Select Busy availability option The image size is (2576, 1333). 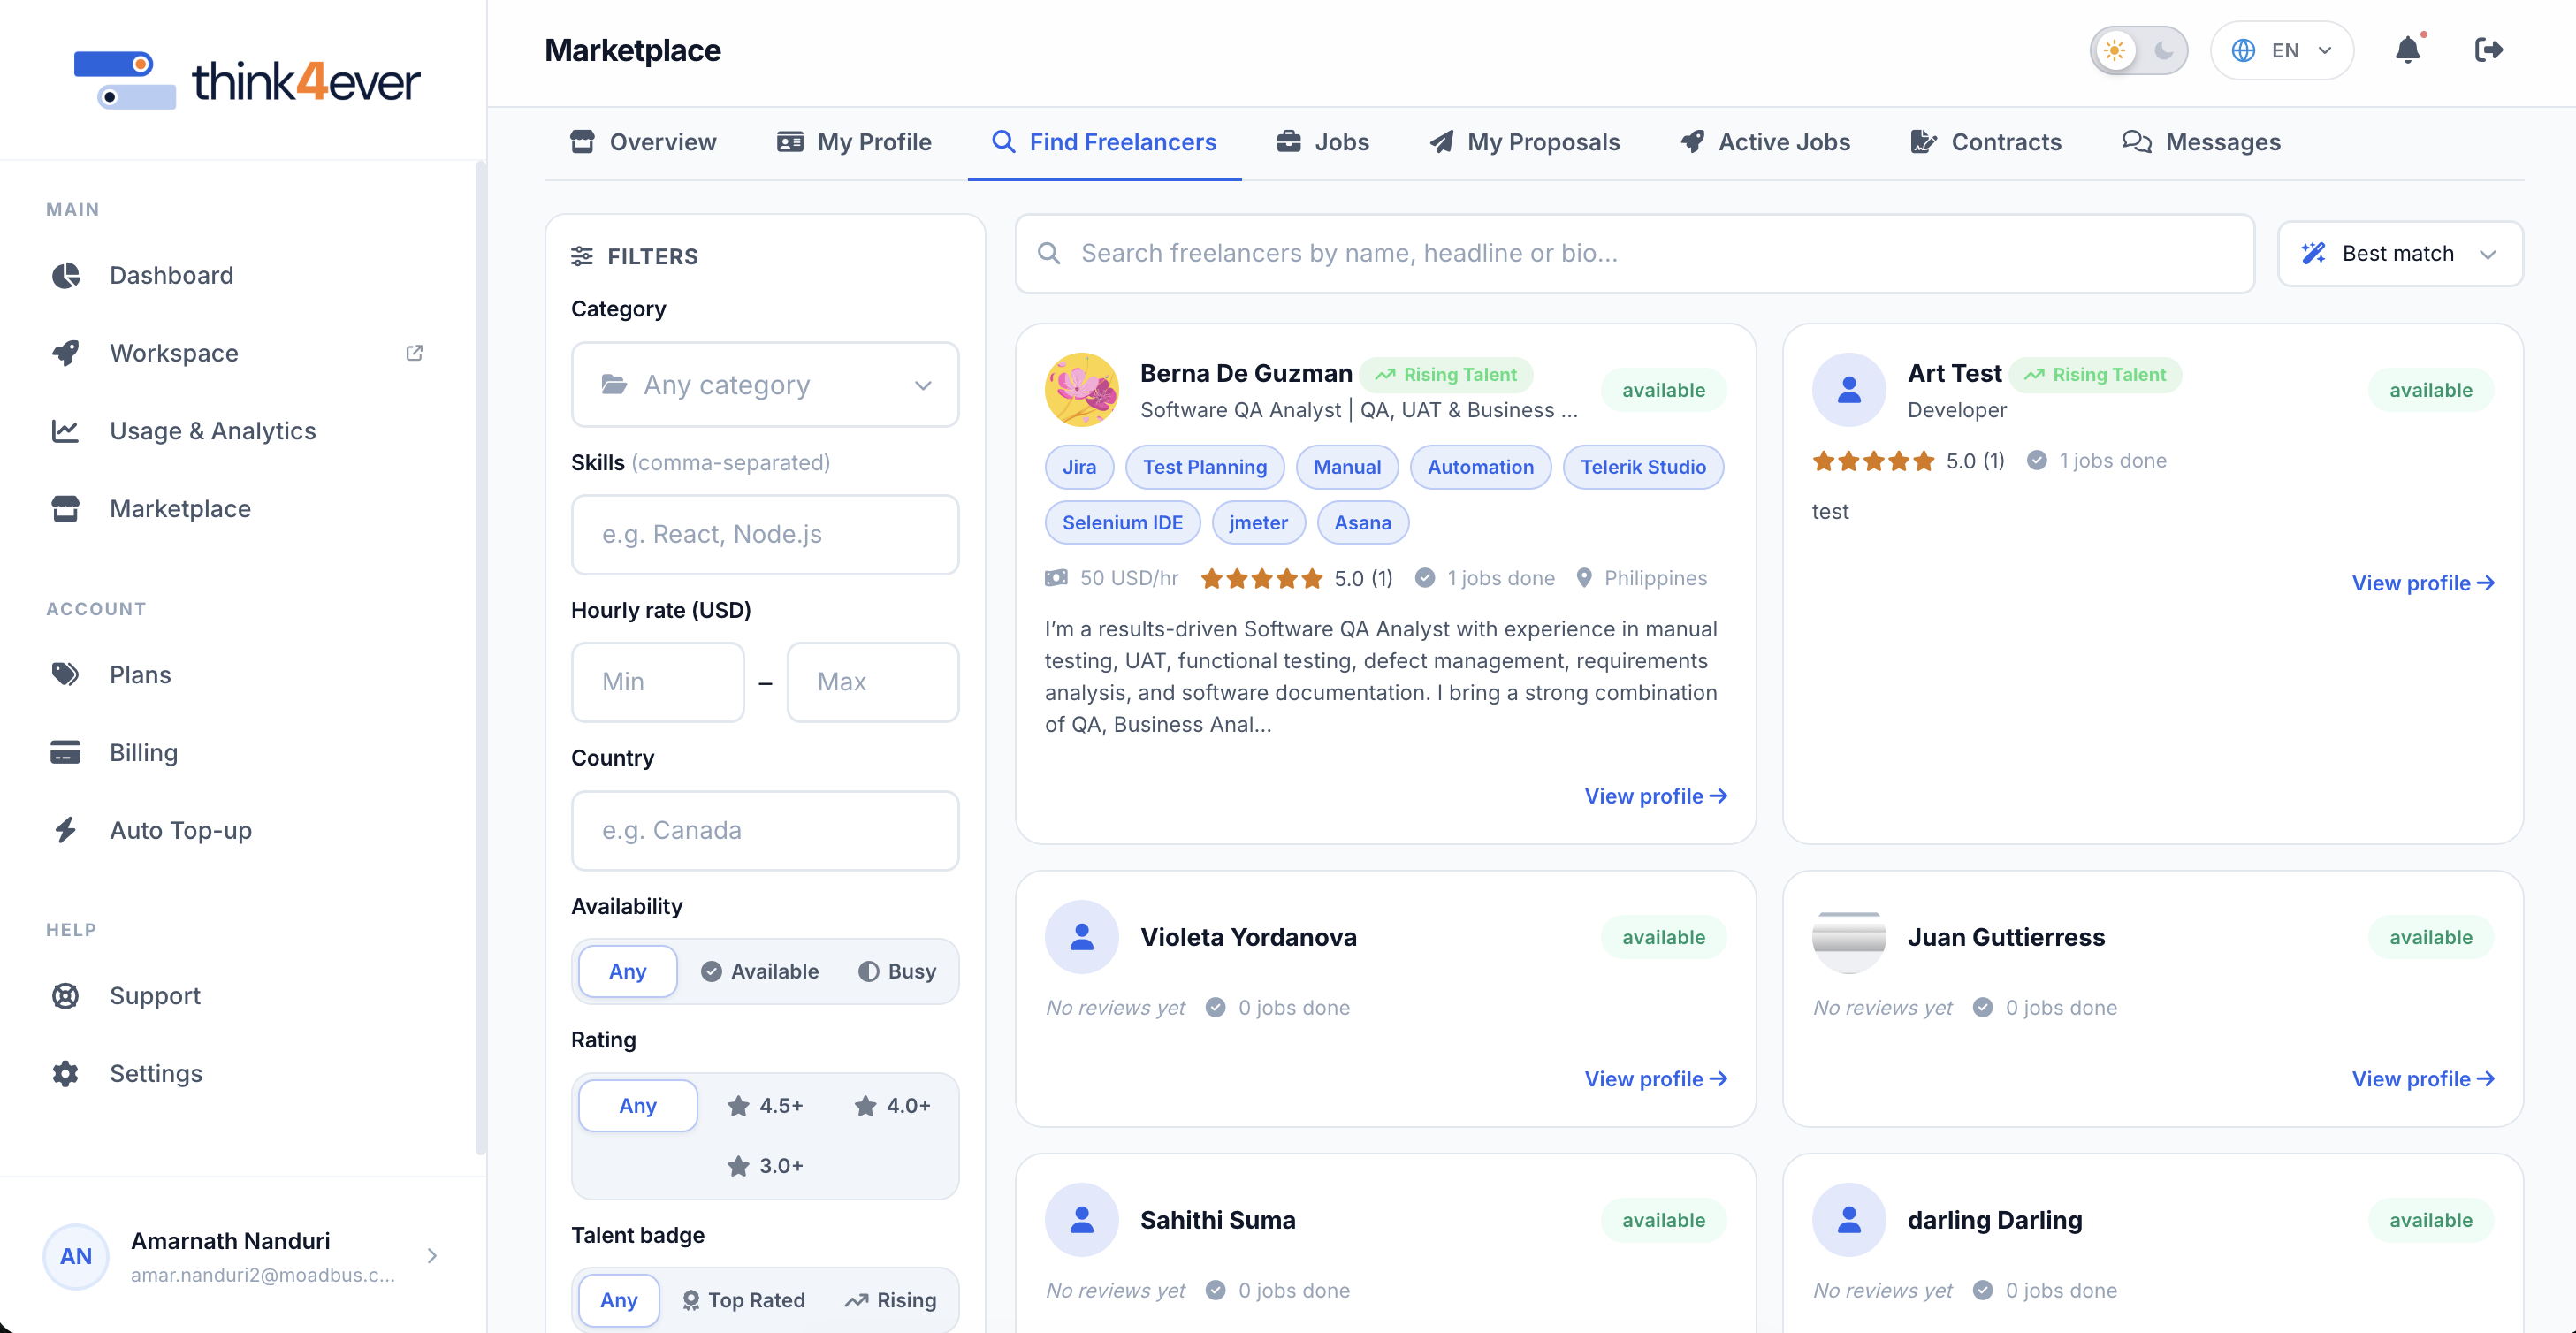[897, 971]
